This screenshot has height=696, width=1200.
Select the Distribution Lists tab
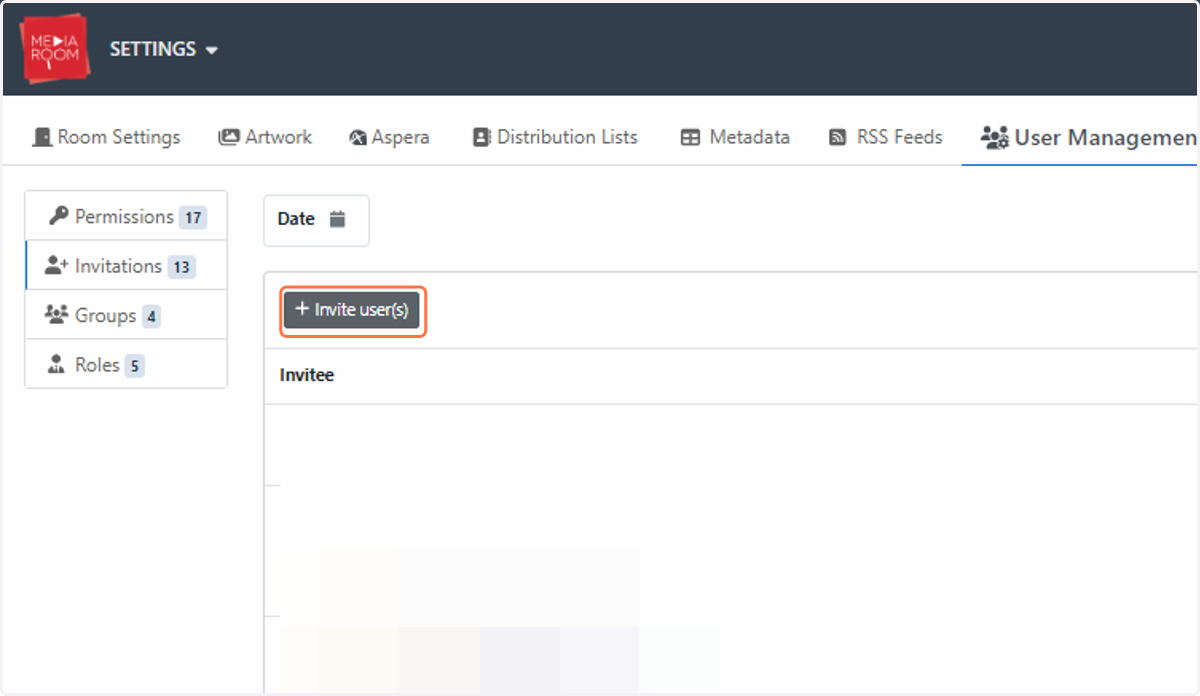click(555, 137)
